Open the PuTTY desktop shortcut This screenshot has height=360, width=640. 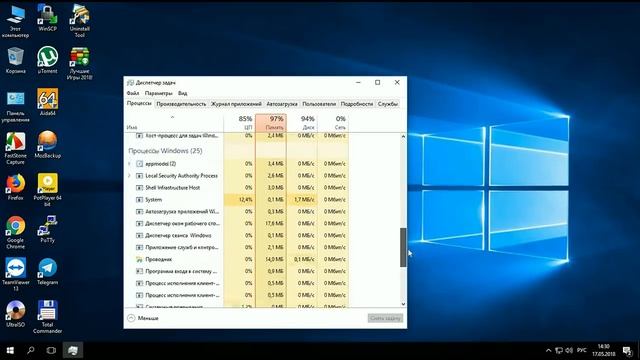[47, 229]
